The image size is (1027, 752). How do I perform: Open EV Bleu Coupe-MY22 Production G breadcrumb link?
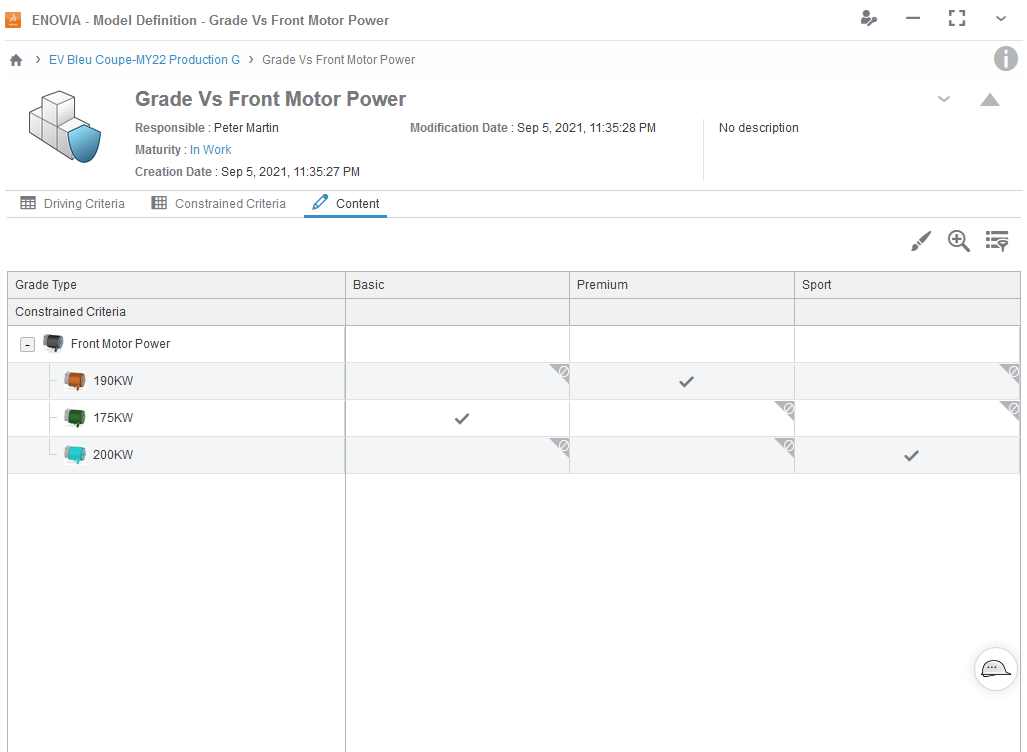click(144, 60)
